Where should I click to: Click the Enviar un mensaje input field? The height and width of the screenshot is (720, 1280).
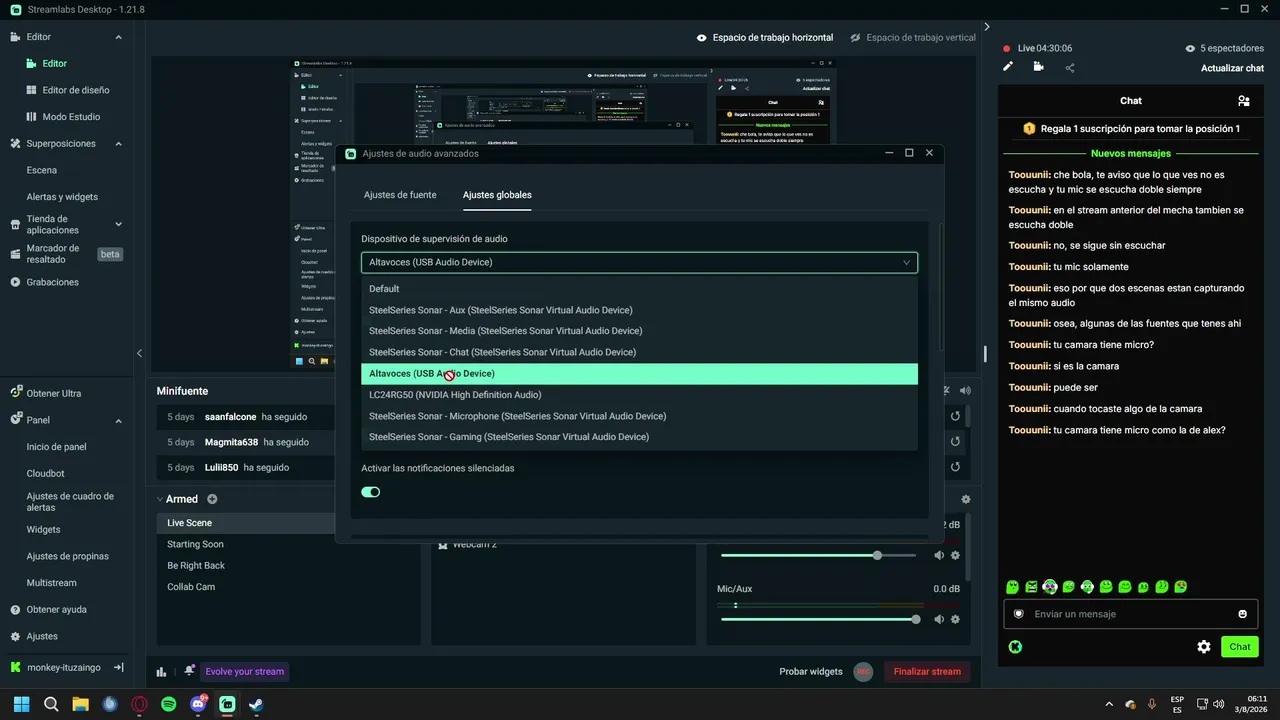1130,614
